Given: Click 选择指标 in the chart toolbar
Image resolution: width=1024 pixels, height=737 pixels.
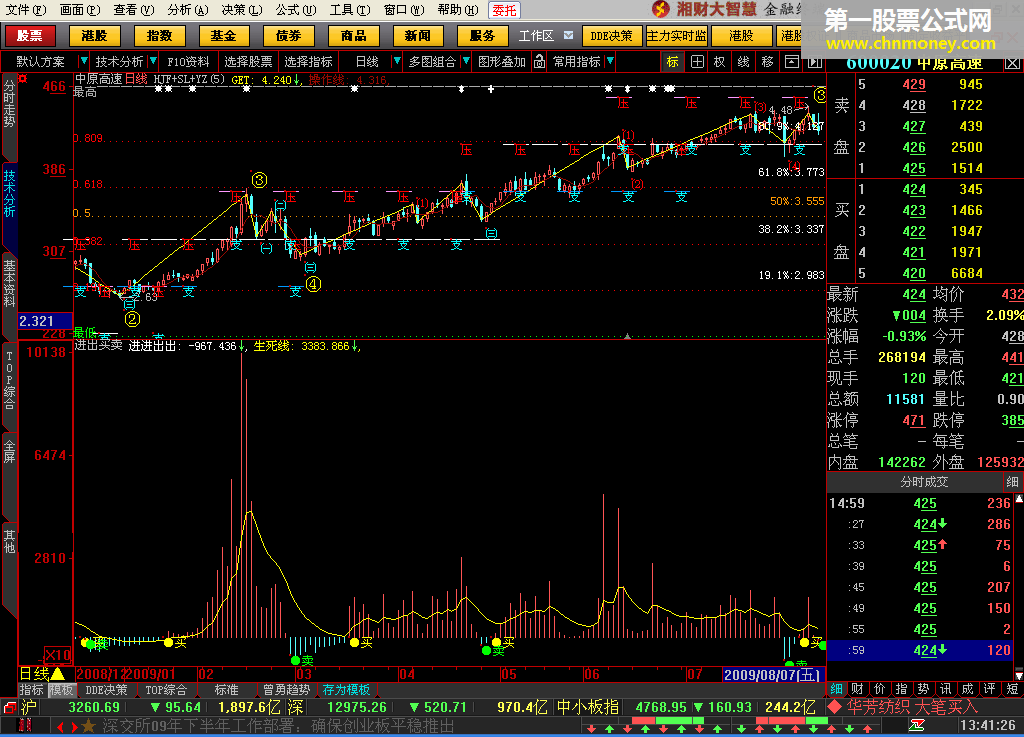Looking at the screenshot, I should click(x=308, y=62).
